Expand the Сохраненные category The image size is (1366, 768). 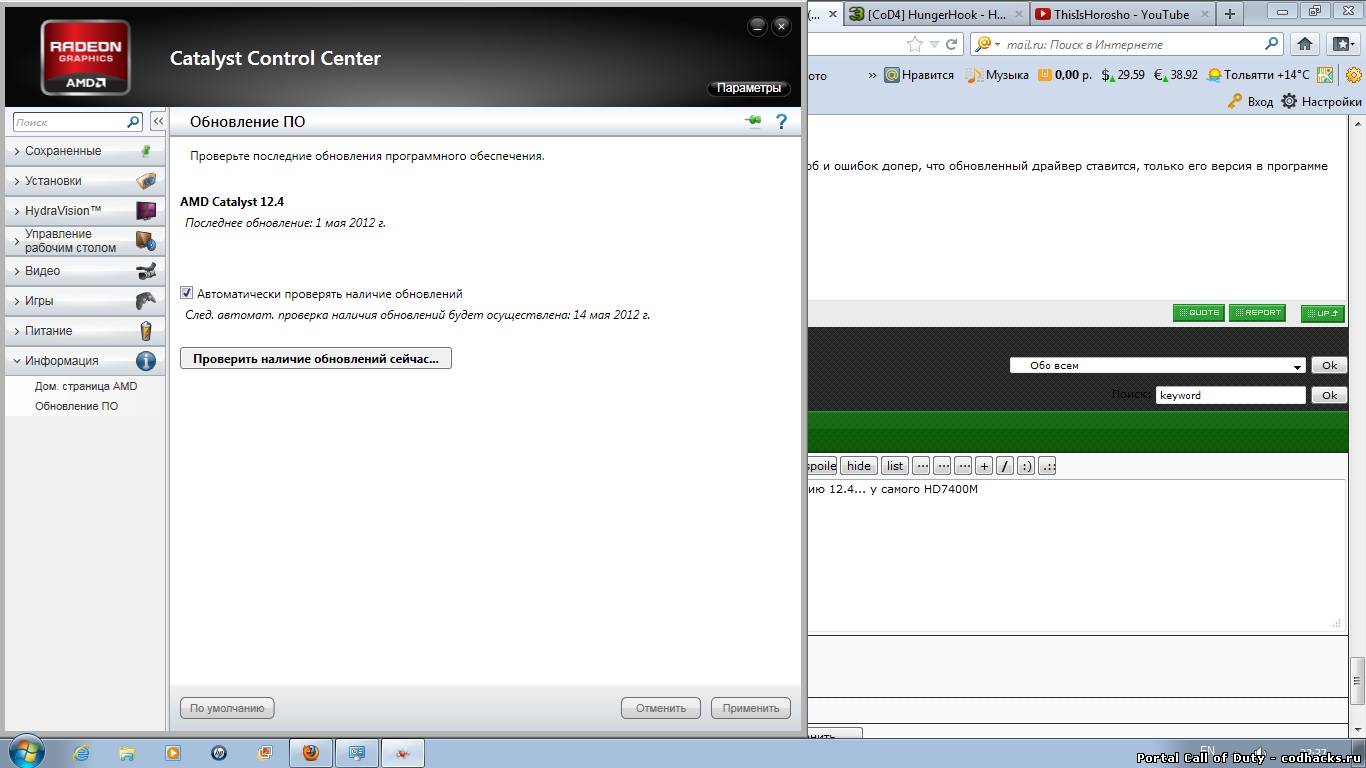click(62, 151)
